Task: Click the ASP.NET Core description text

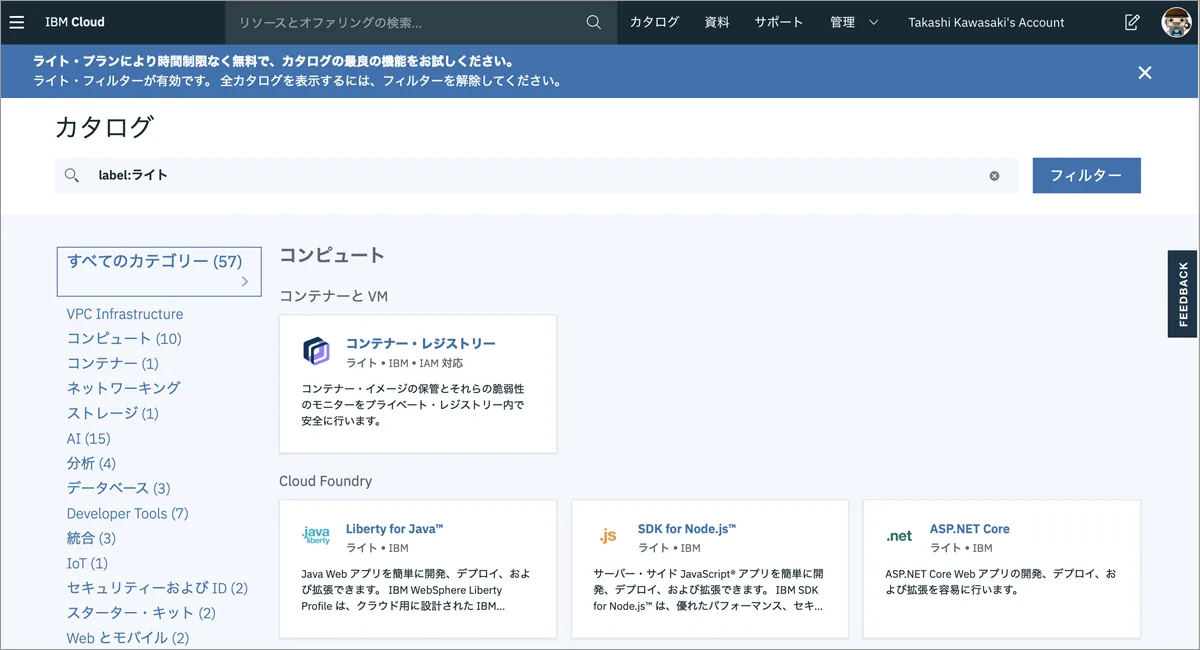Action: pyautogui.click(x=1001, y=582)
